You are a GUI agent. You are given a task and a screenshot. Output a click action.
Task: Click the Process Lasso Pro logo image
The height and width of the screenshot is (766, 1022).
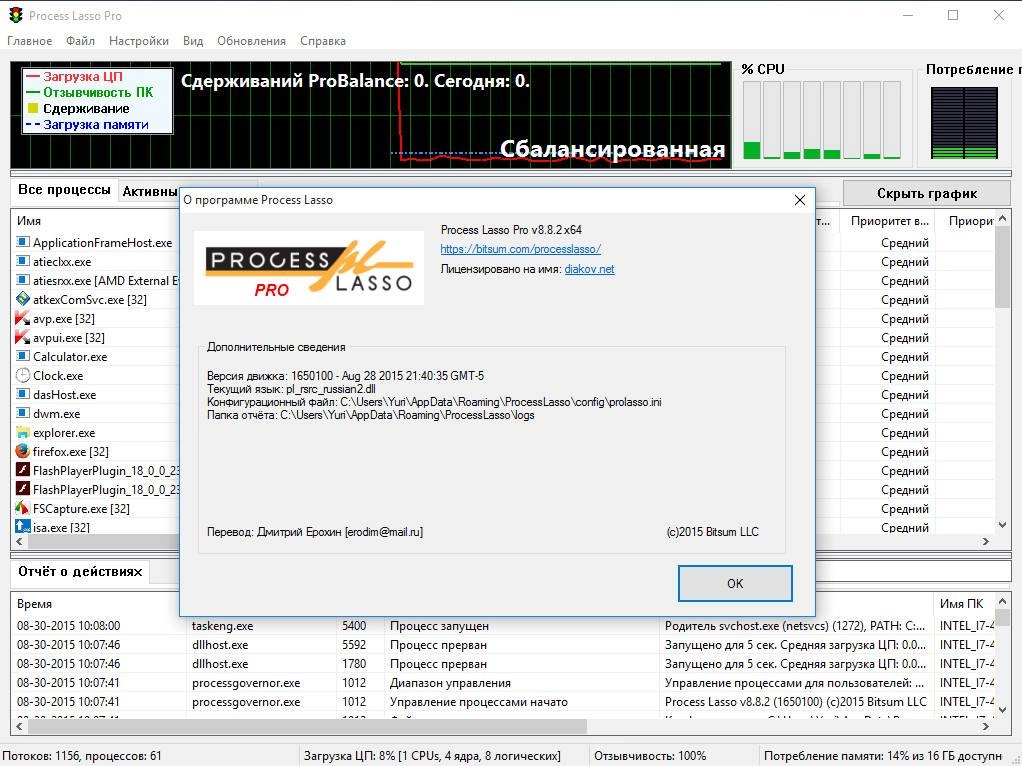point(309,268)
